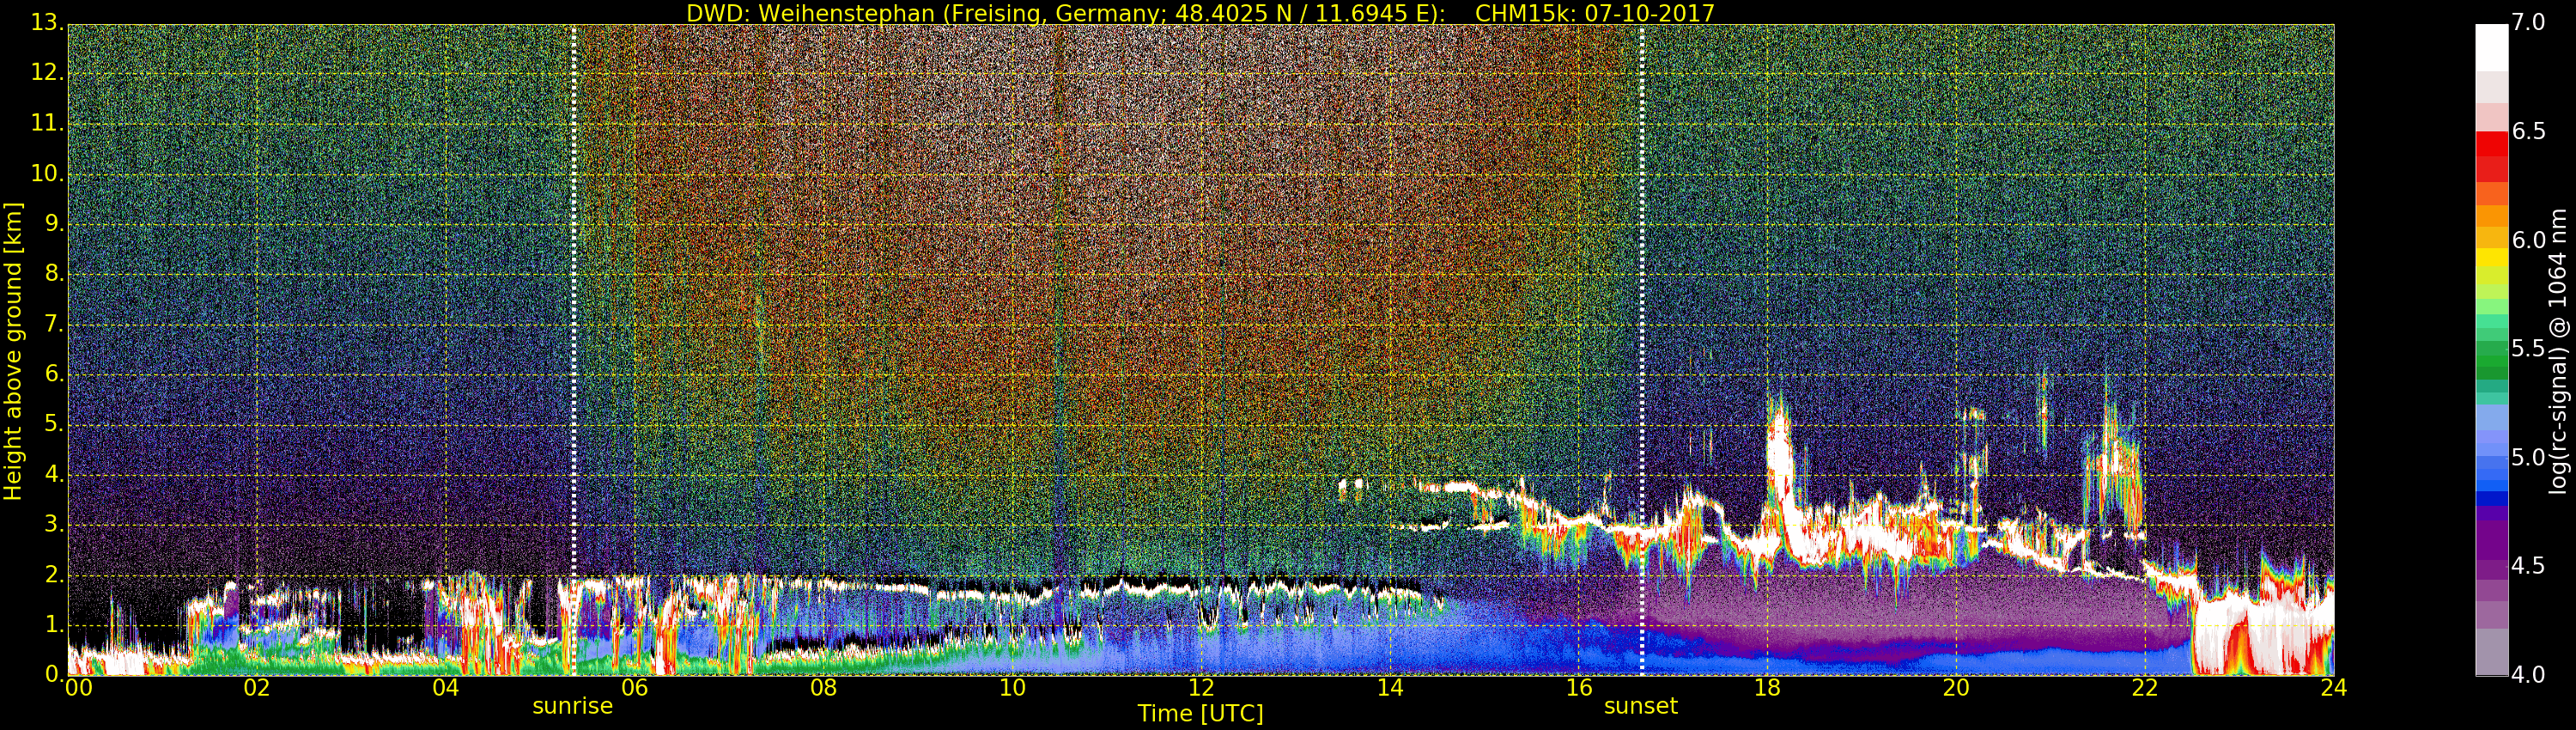Click the "18" time axis tick label
Viewport: 2576px width, 730px height.
[x=1768, y=688]
